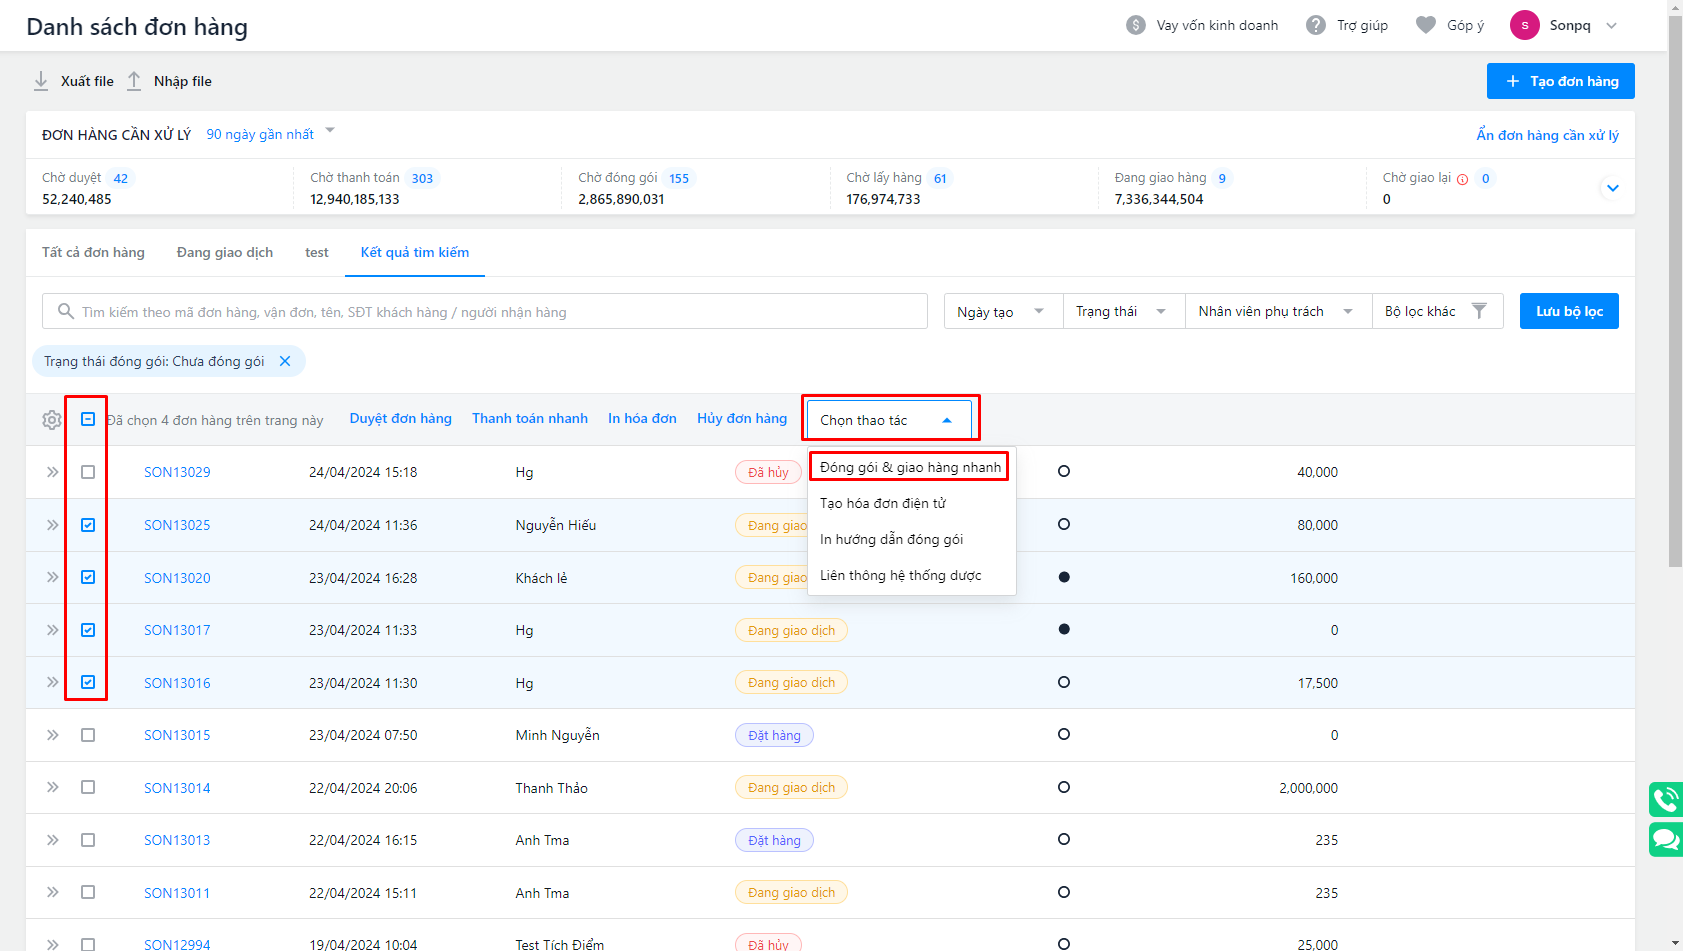Select the checkbox for order SON13029
The width and height of the screenshot is (1683, 951).
(88, 472)
